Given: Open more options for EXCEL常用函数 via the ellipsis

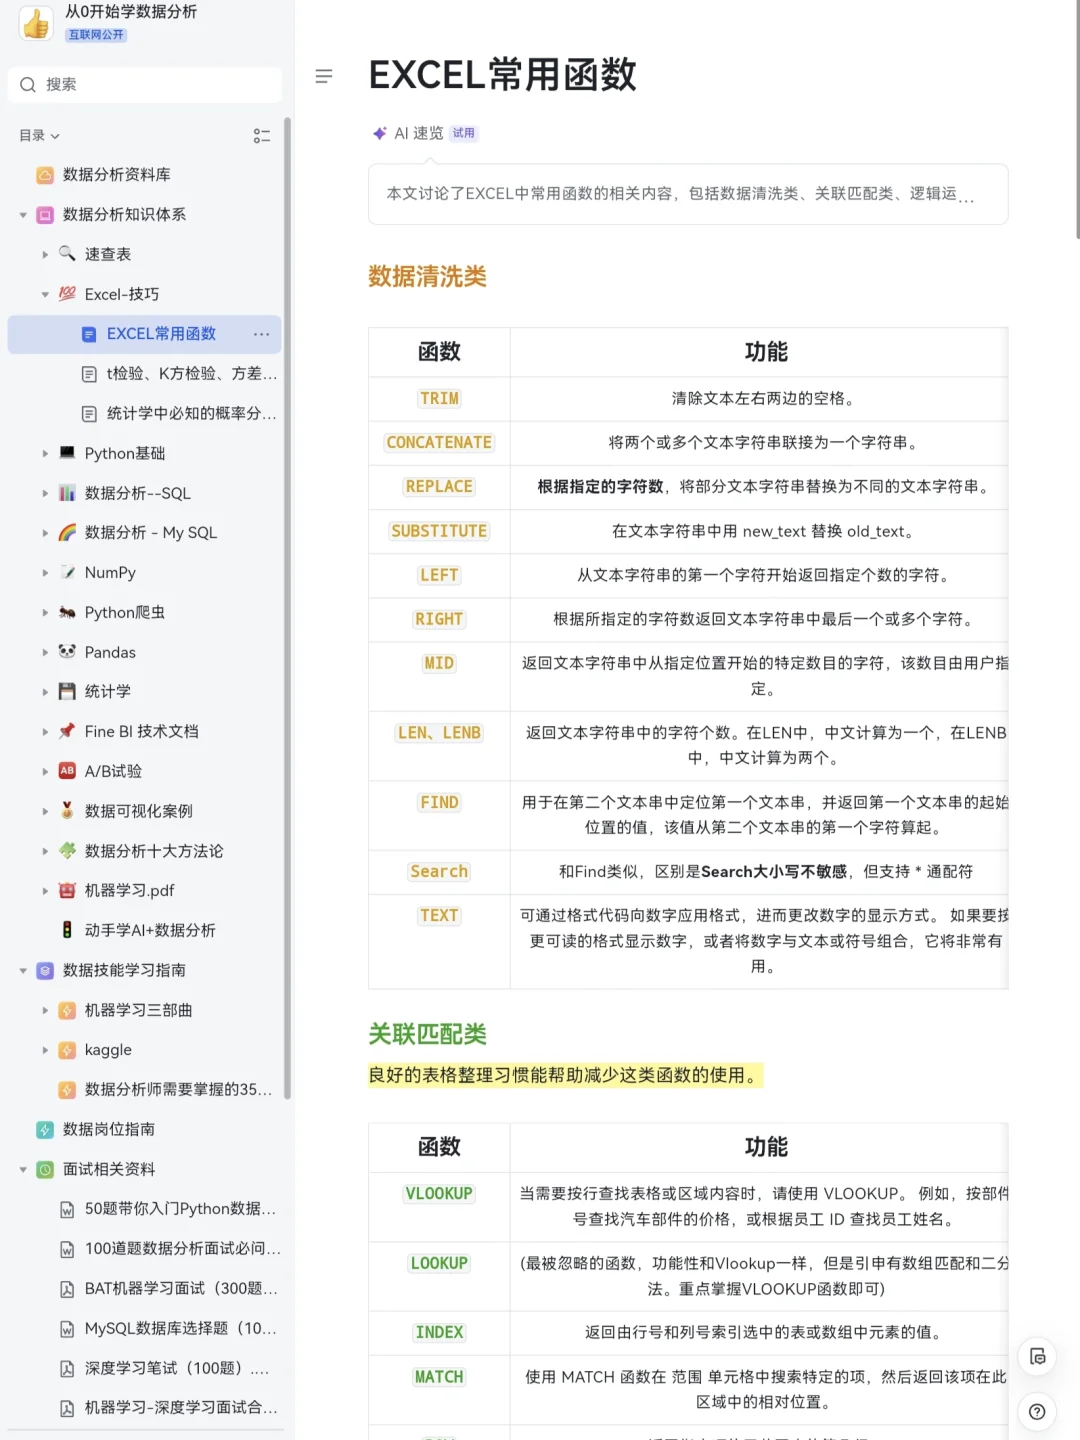Looking at the screenshot, I should pos(261,334).
